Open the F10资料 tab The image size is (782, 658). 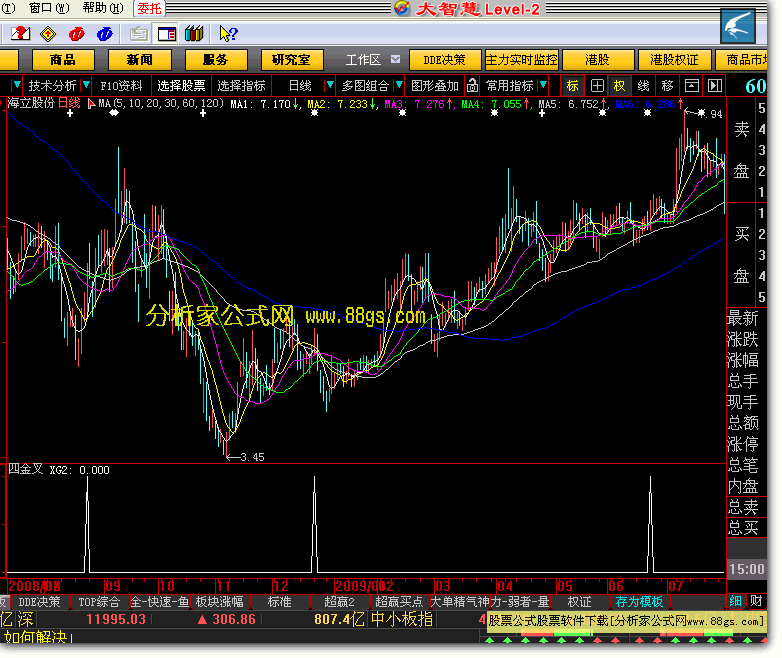click(121, 86)
